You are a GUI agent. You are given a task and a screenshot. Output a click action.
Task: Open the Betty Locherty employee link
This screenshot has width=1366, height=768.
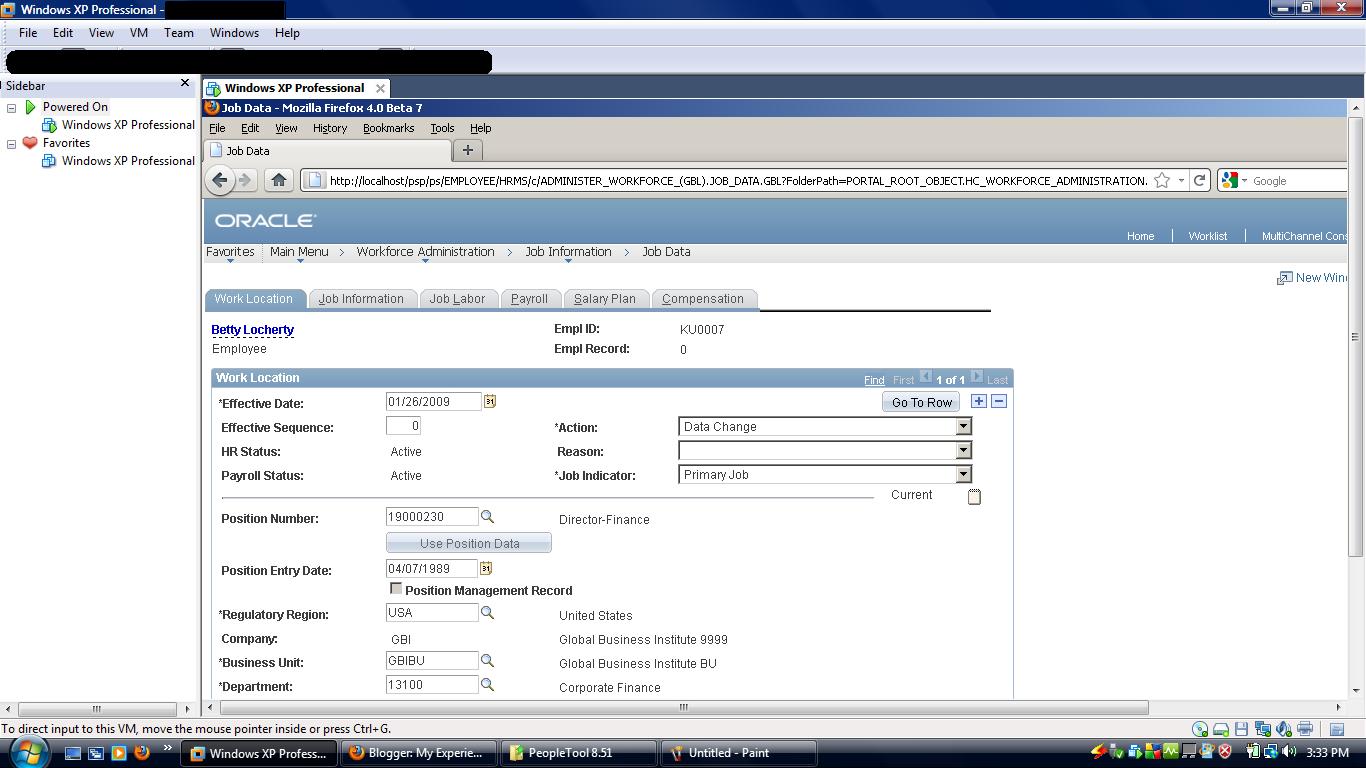pyautogui.click(x=252, y=329)
